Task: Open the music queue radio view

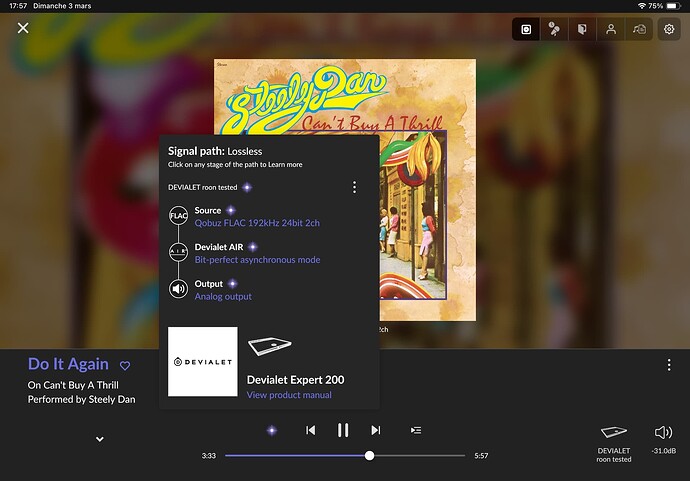Action: pyautogui.click(x=639, y=29)
